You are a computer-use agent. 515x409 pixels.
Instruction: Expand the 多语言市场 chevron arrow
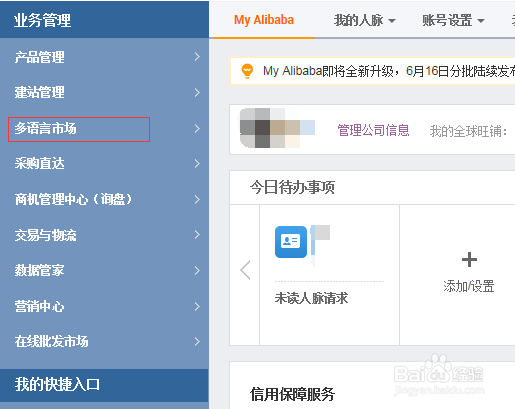197,128
